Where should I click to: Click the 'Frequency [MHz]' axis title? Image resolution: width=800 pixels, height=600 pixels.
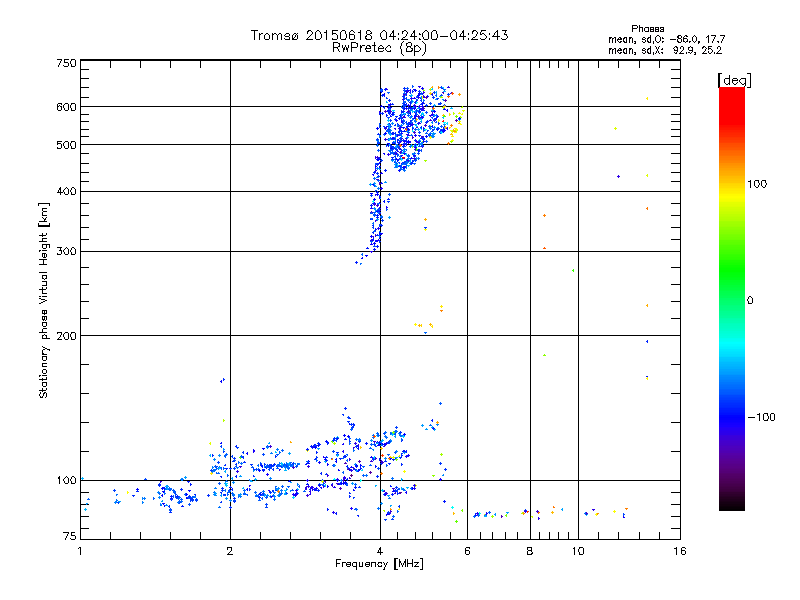tap(379, 564)
